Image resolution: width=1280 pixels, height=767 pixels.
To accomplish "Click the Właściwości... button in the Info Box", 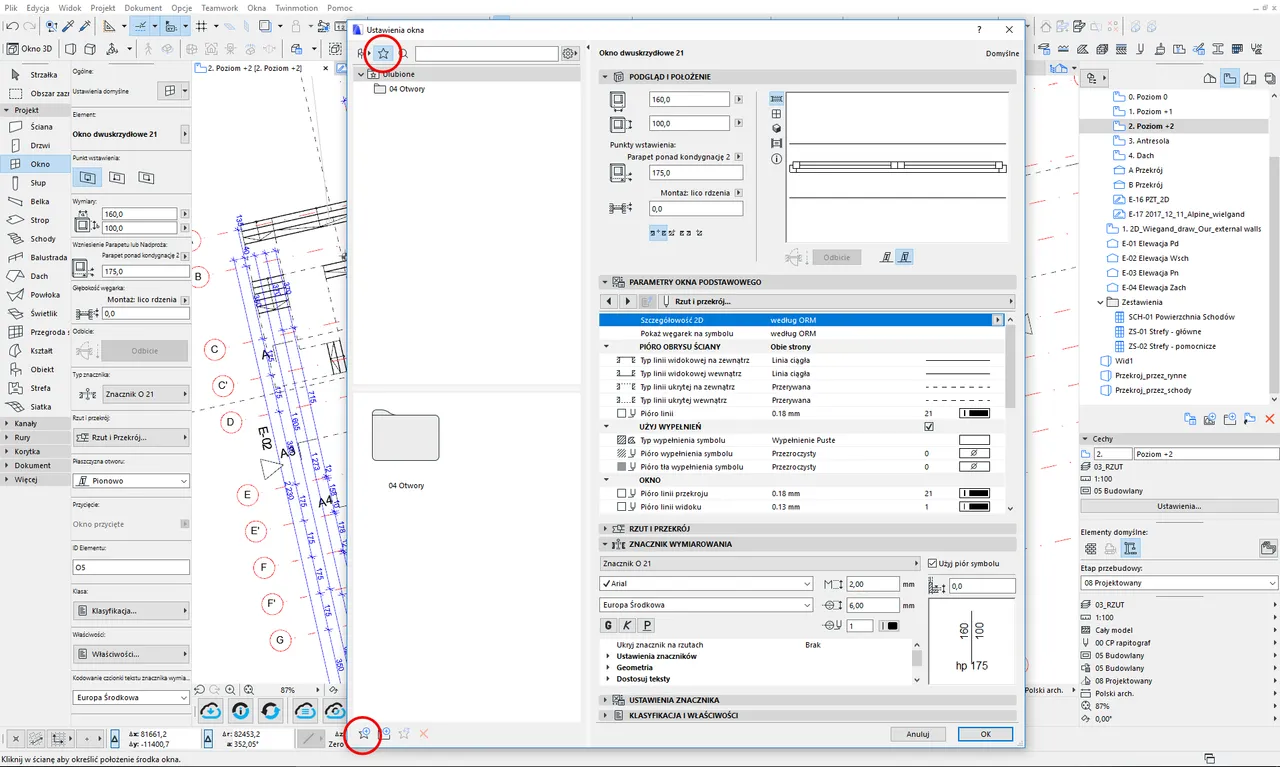I will (x=132, y=653).
